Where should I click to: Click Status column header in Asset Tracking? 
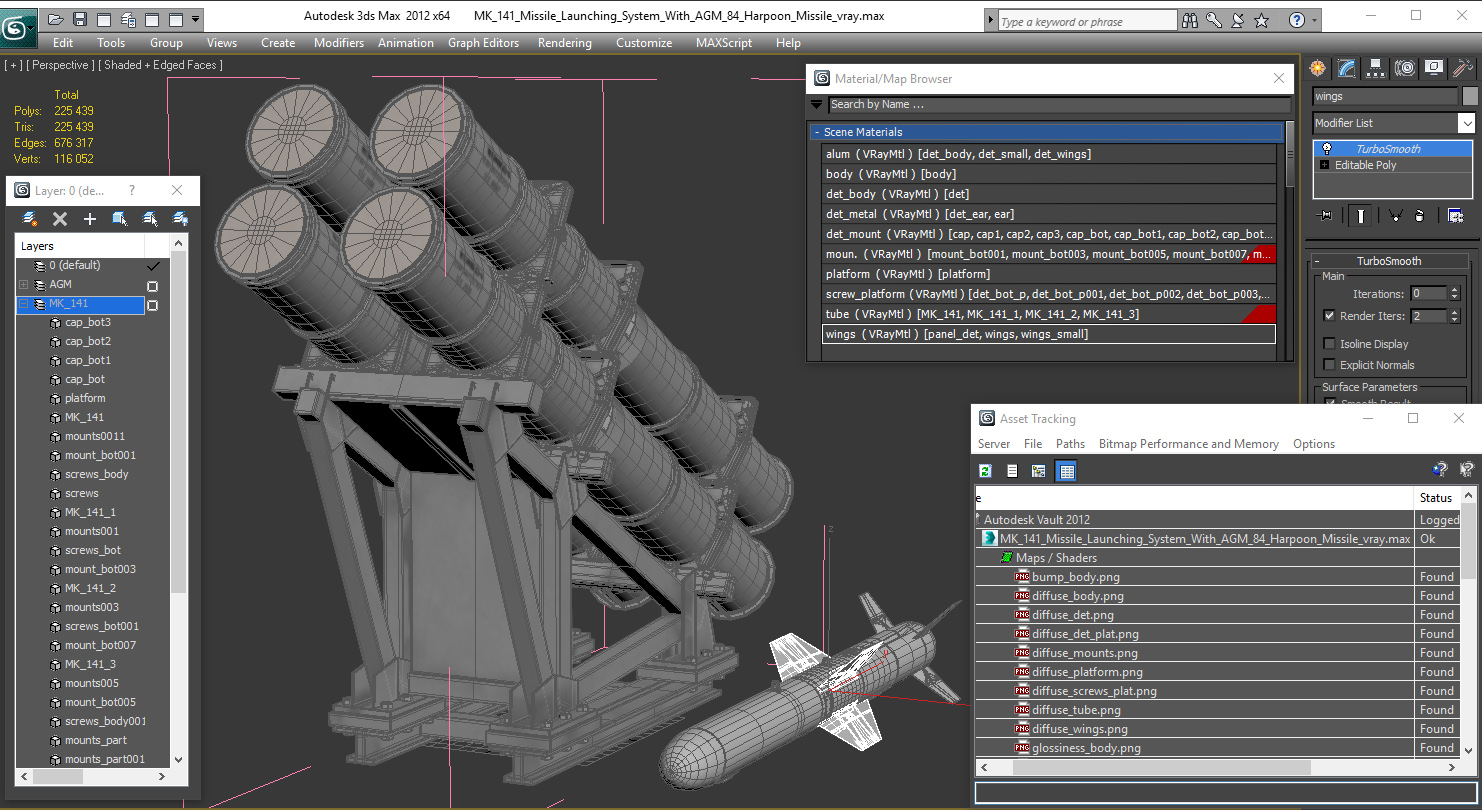(1437, 498)
